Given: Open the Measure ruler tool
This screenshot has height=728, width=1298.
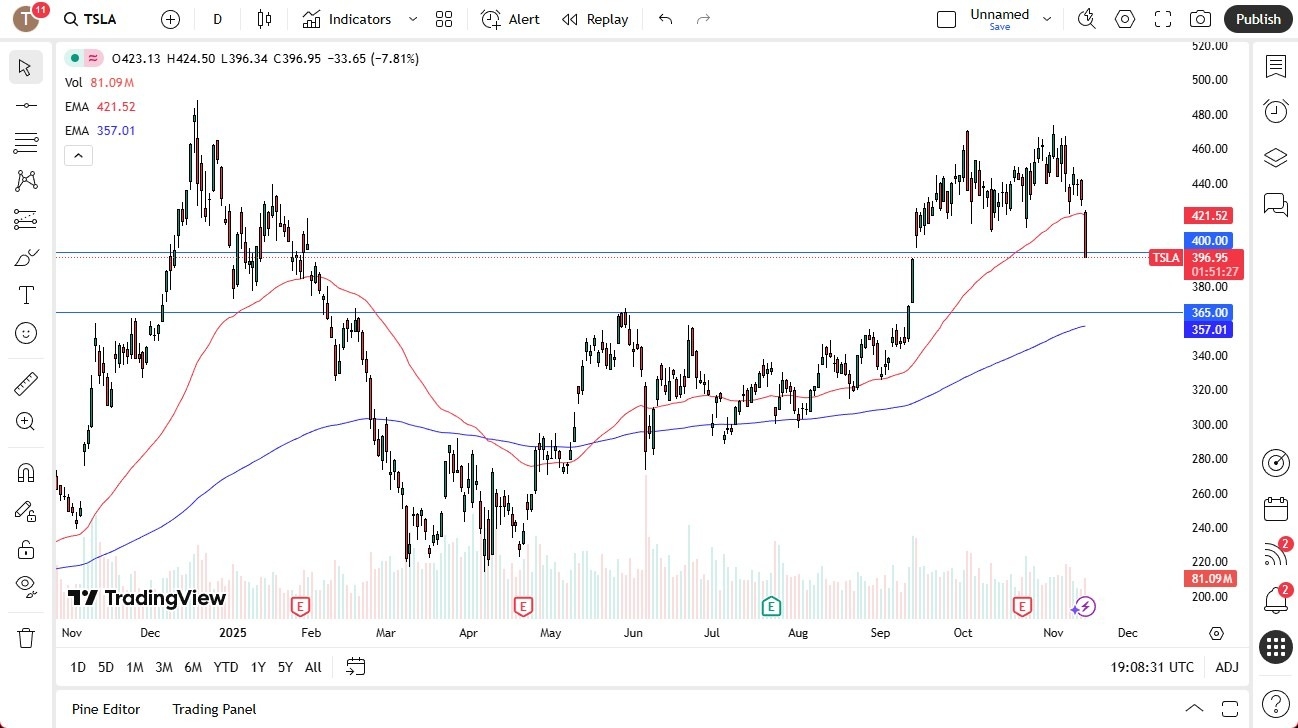Looking at the screenshot, I should pyautogui.click(x=25, y=383).
